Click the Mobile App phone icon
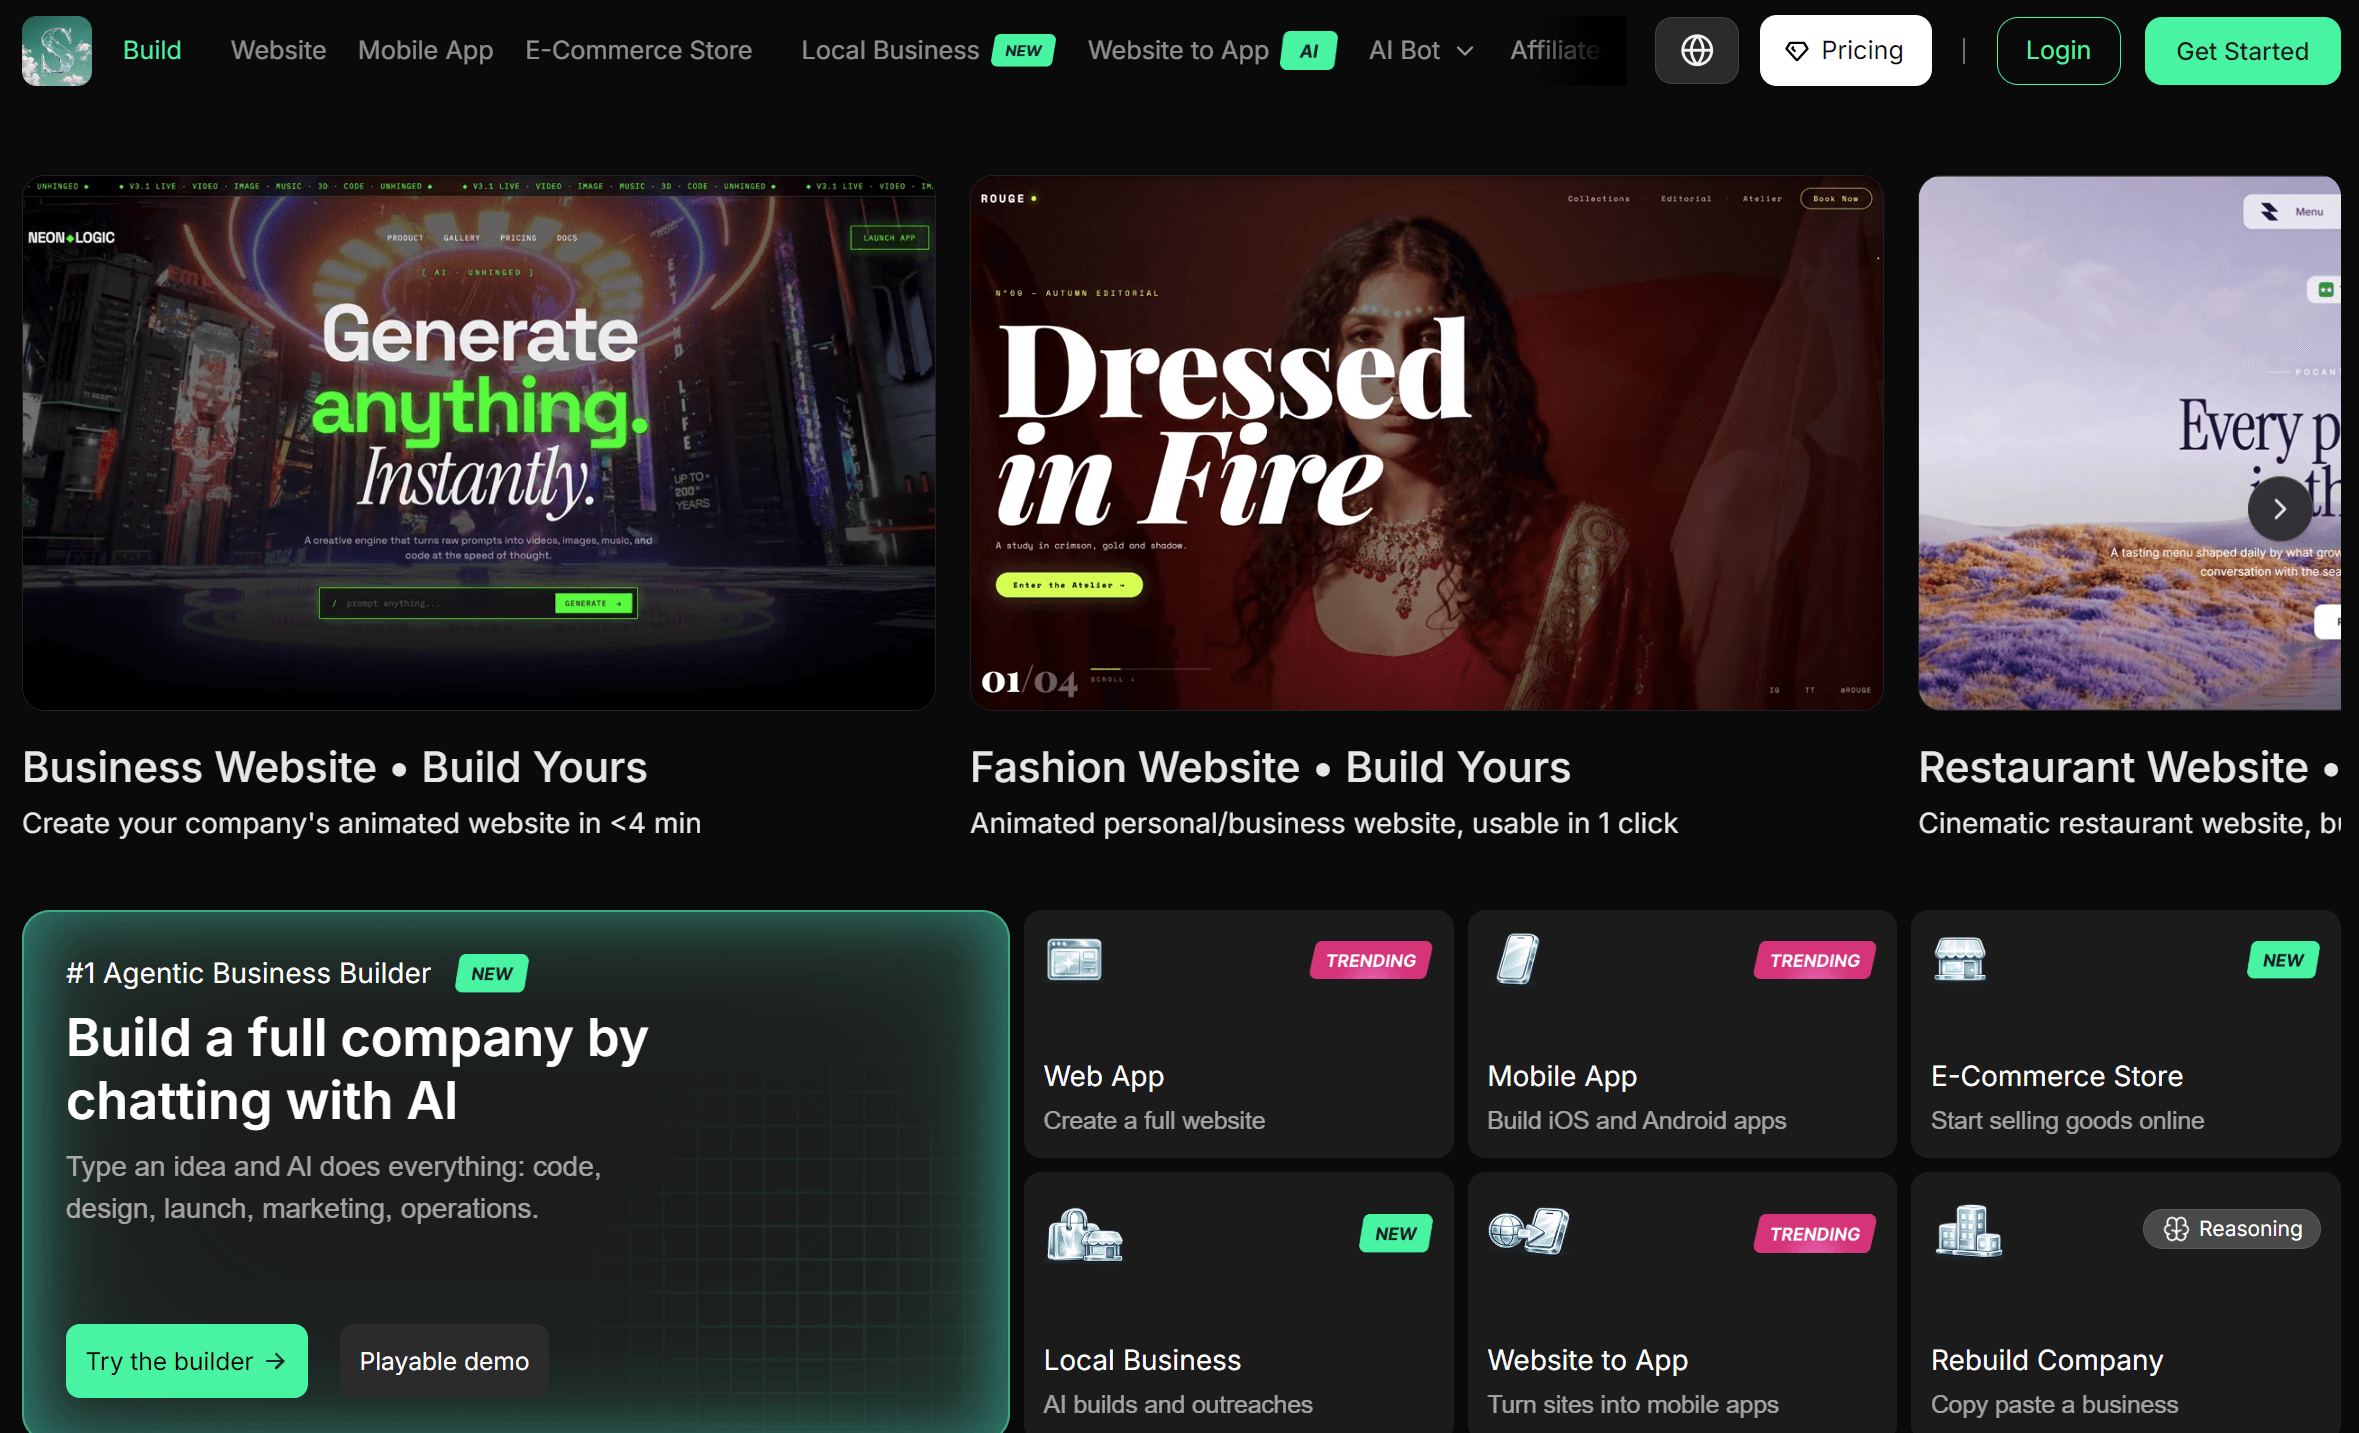 click(x=1517, y=960)
